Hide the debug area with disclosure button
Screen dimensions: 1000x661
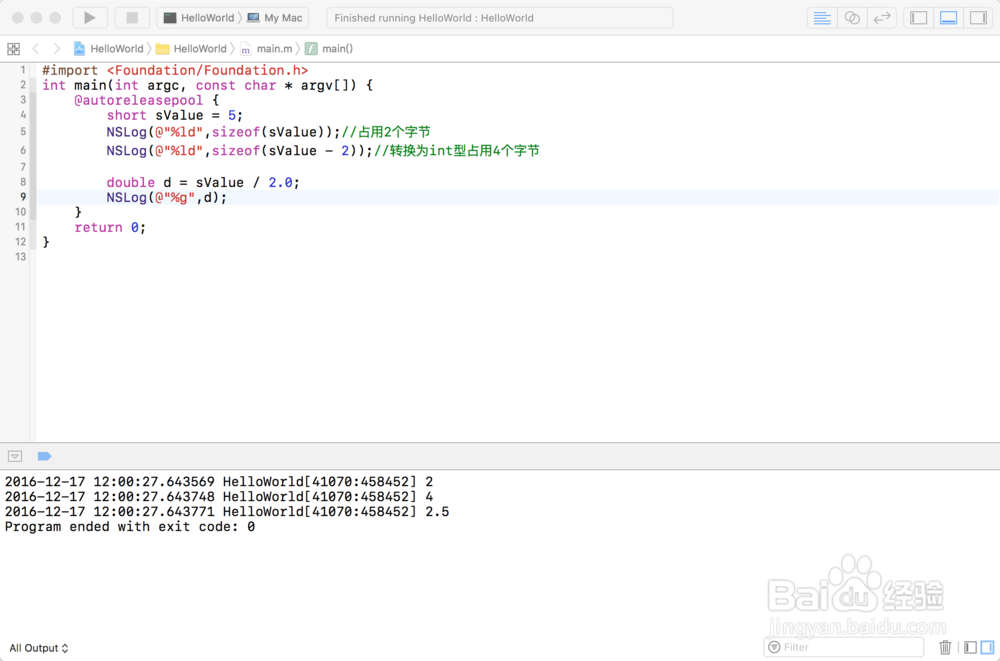point(15,456)
